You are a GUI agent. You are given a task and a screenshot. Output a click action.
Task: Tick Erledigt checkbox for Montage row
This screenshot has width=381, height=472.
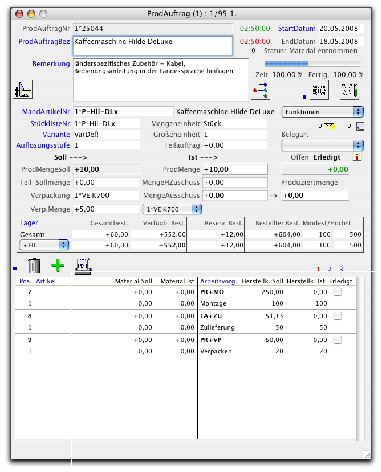click(x=338, y=292)
